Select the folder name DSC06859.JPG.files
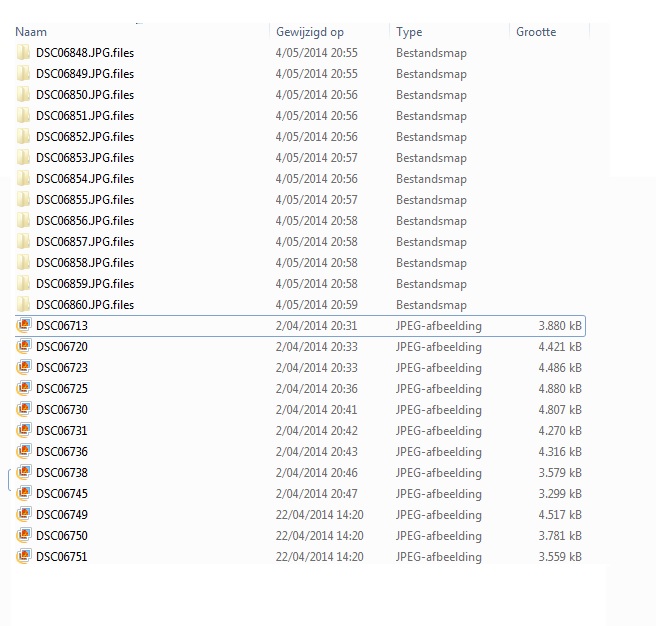This screenshot has width=656, height=626. [85, 284]
